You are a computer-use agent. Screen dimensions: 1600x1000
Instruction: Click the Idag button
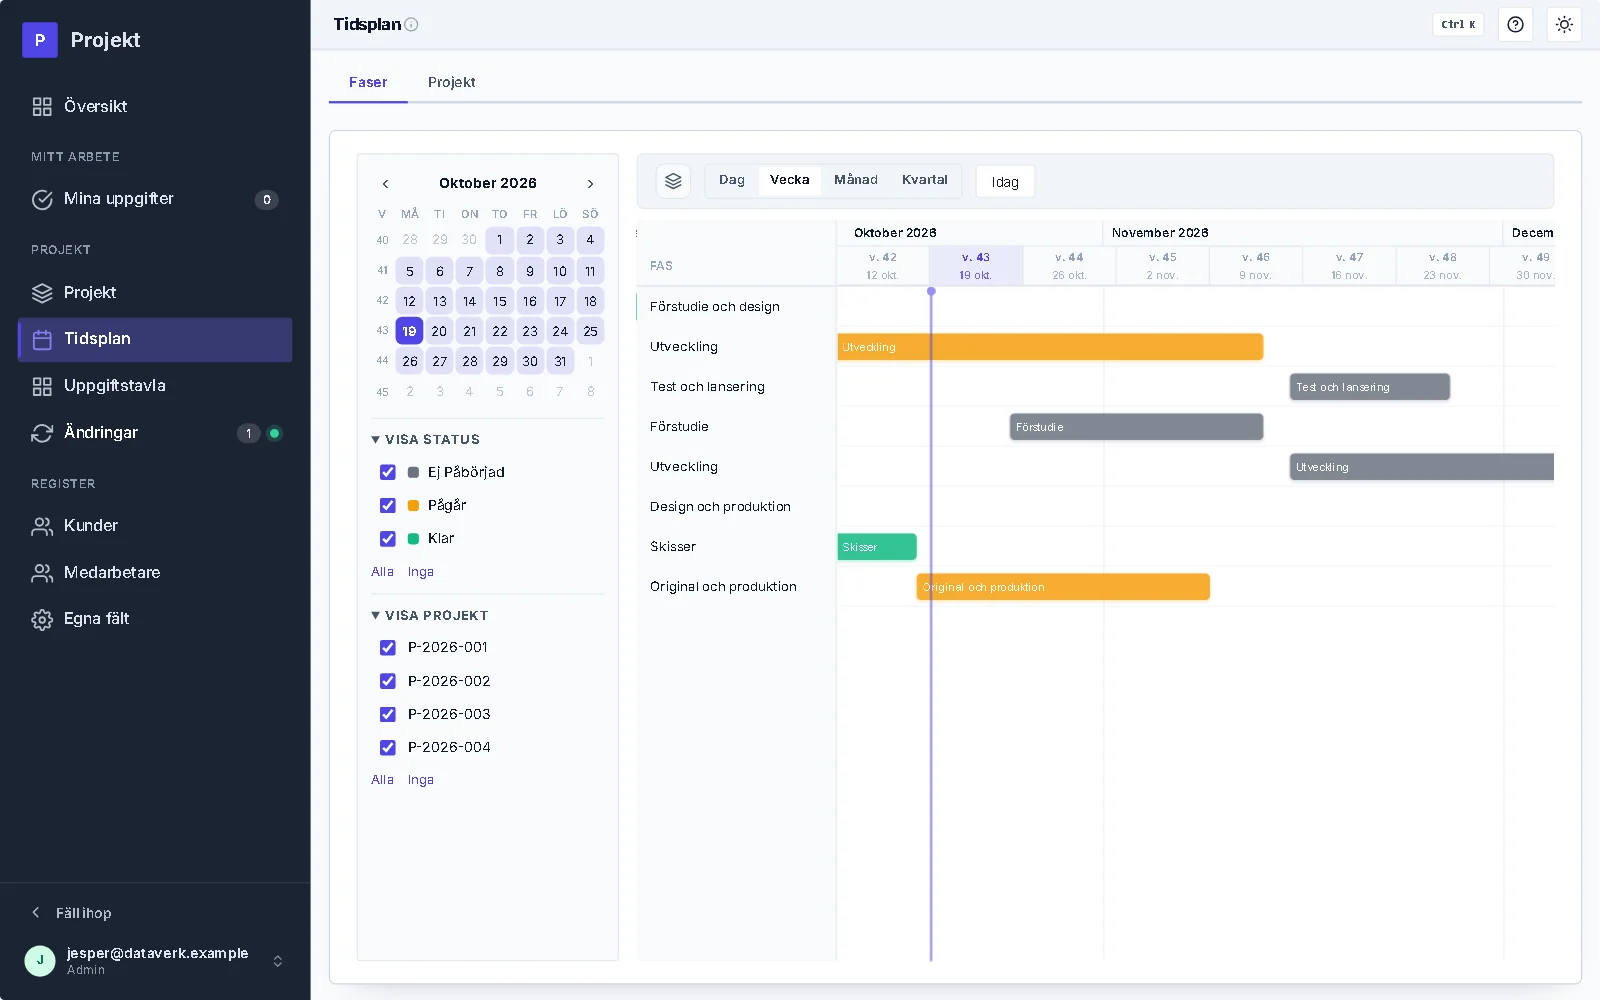1005,182
